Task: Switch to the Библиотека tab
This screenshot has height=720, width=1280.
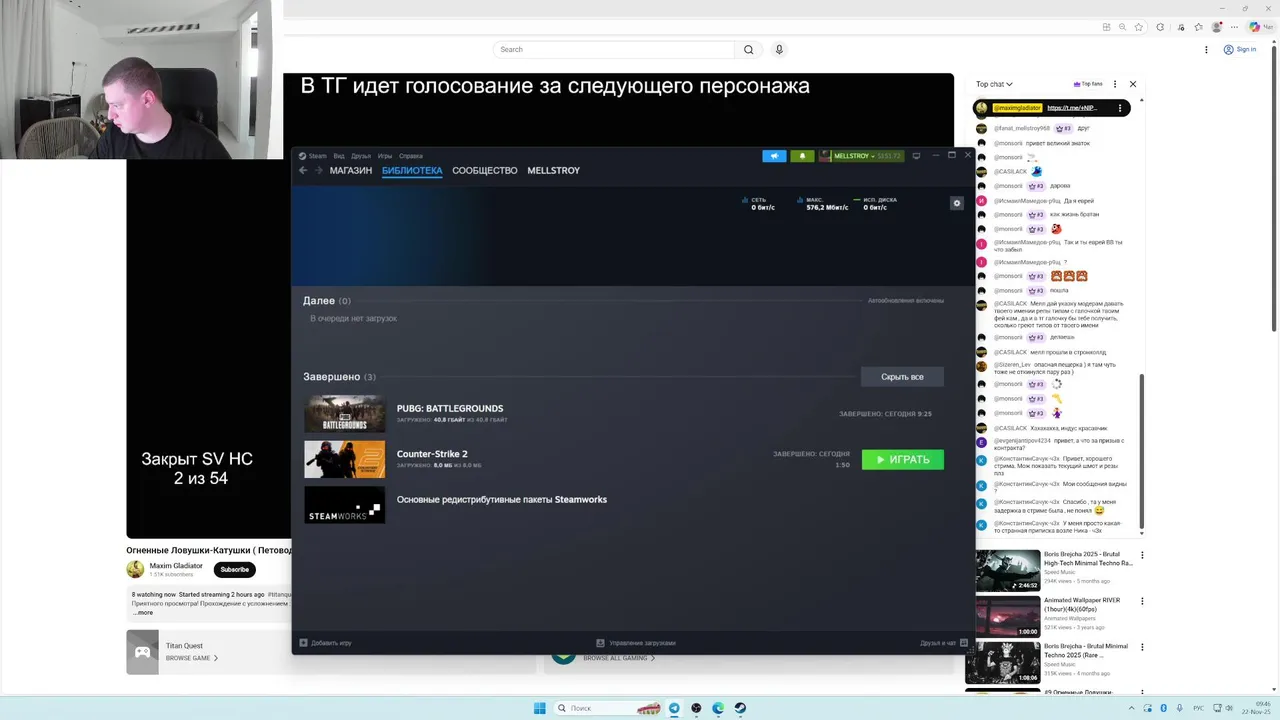Action: [412, 170]
